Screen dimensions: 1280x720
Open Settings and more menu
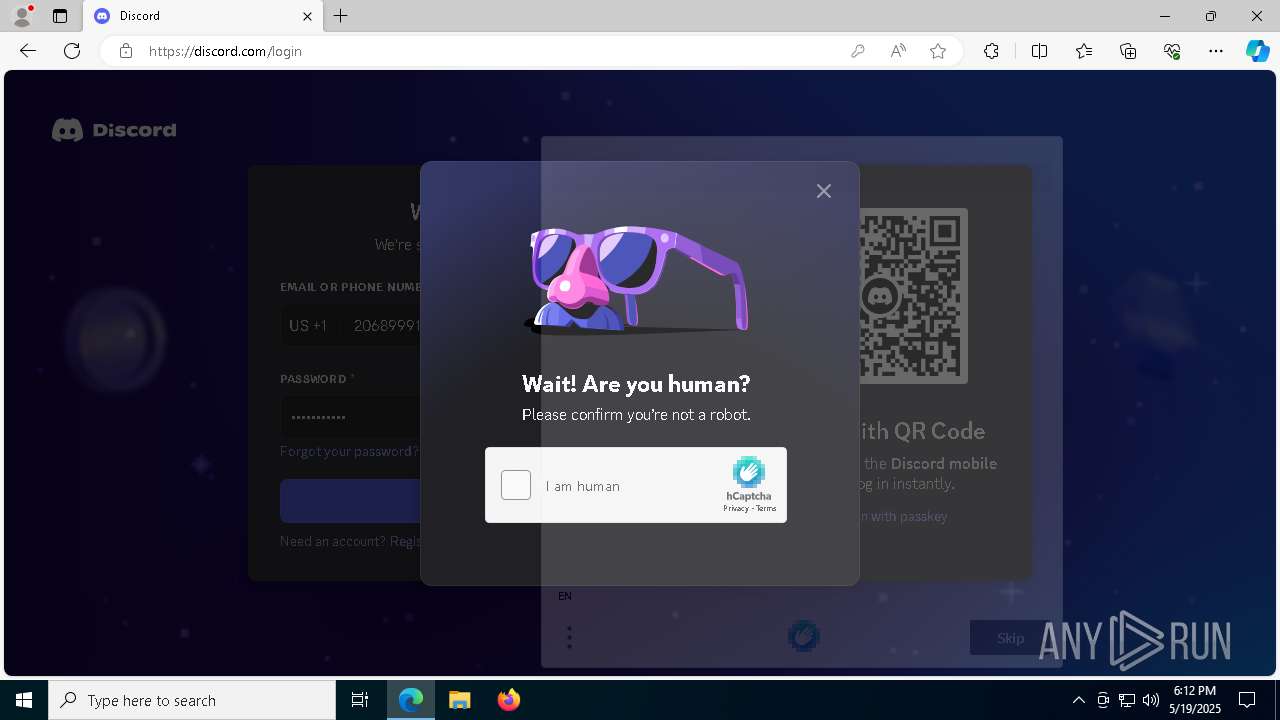(x=1216, y=51)
